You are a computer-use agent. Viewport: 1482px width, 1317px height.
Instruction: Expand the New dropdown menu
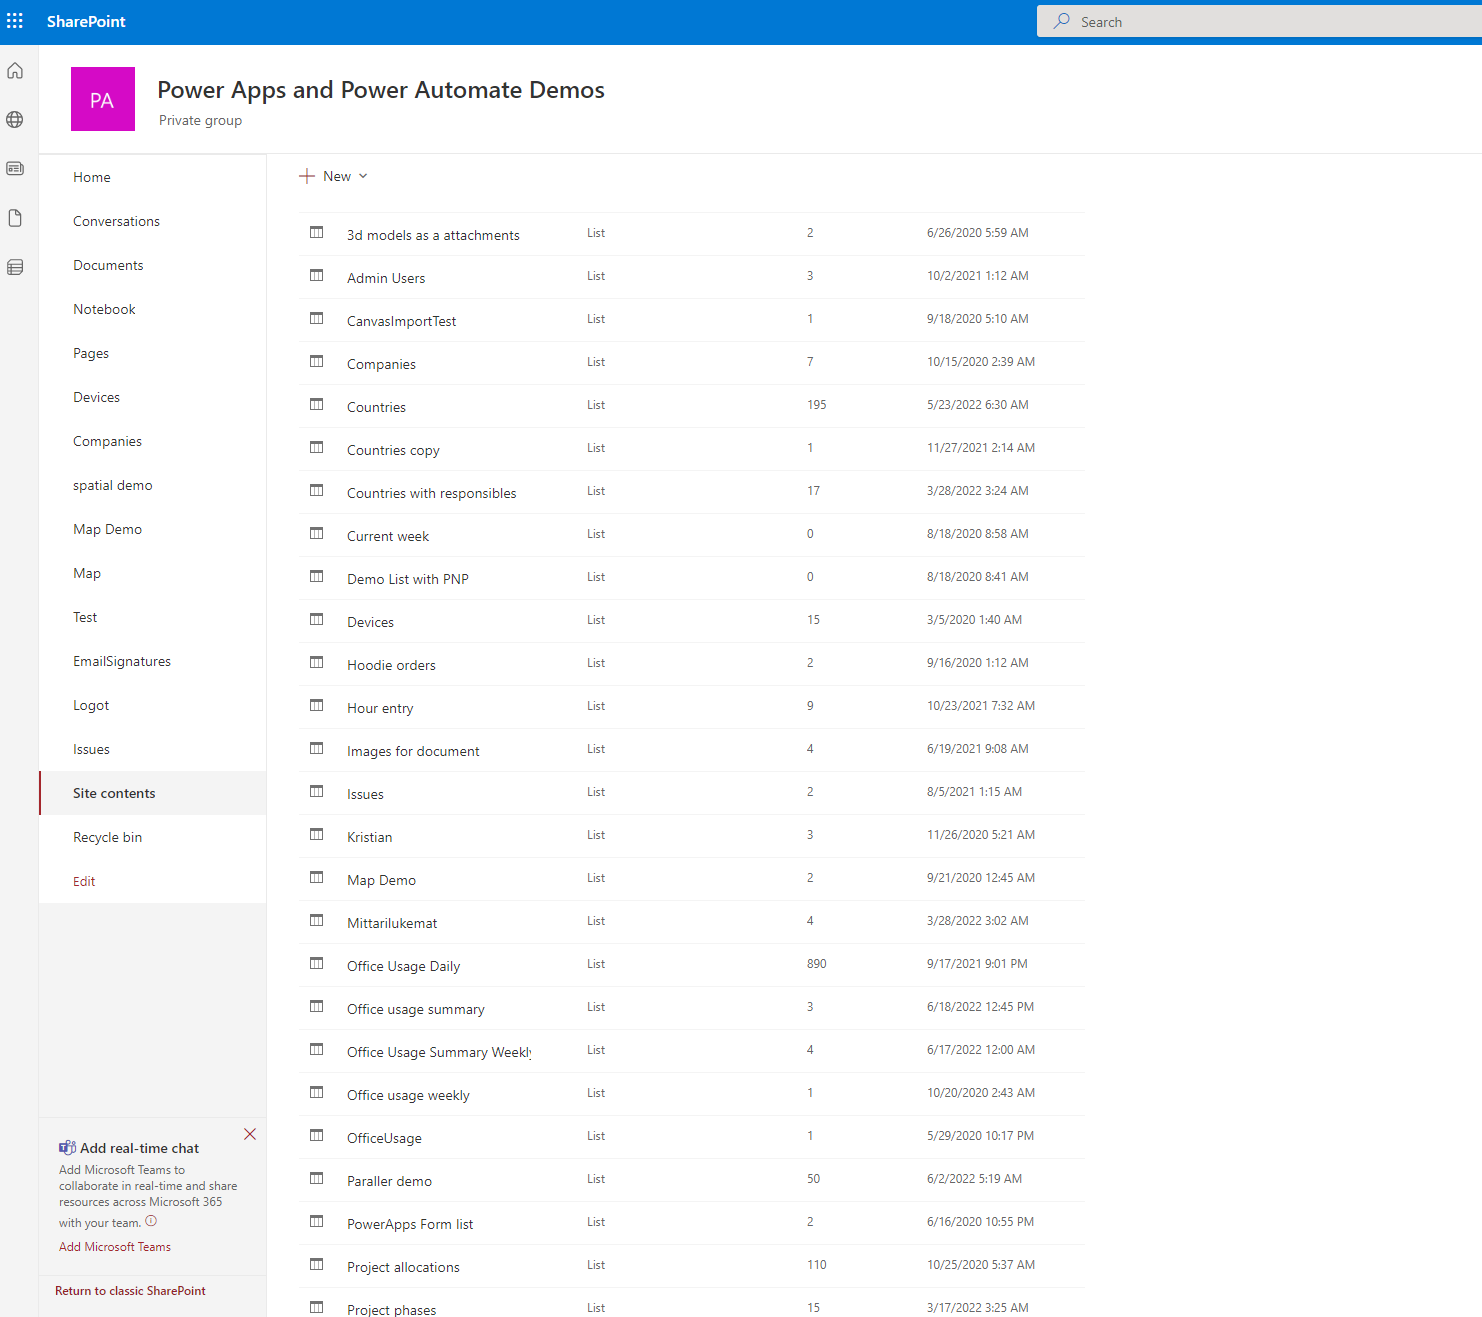tap(334, 176)
